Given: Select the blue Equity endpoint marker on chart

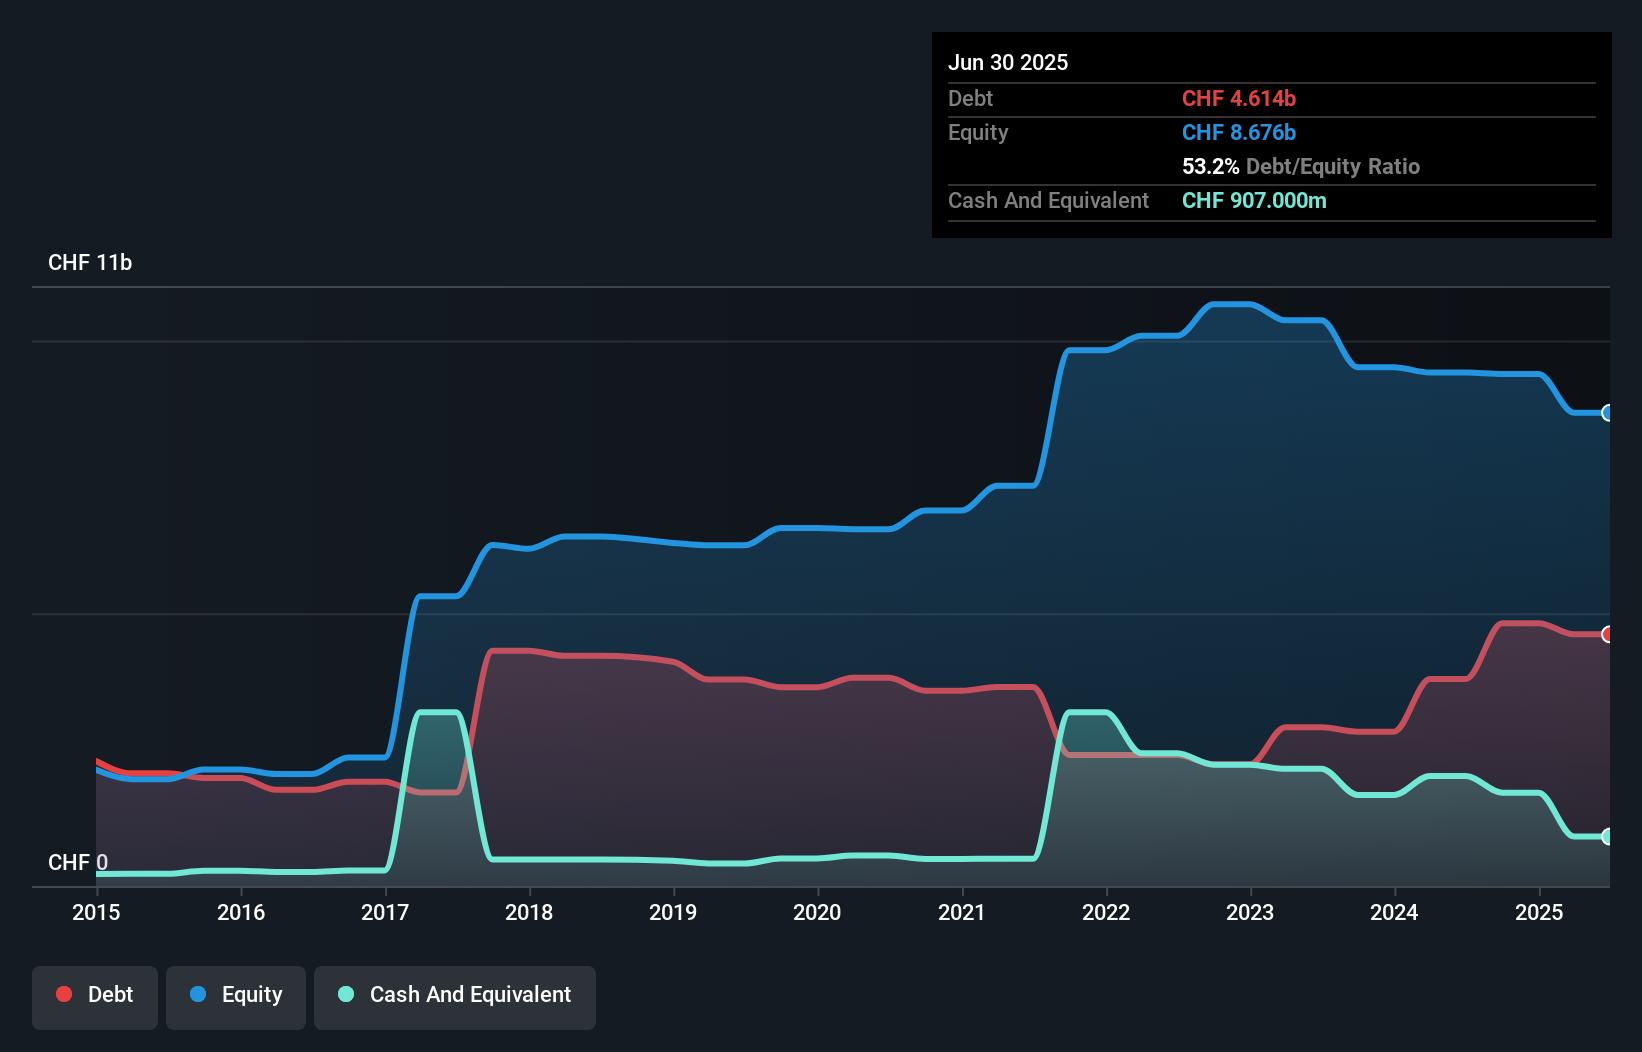Looking at the screenshot, I should [1607, 413].
